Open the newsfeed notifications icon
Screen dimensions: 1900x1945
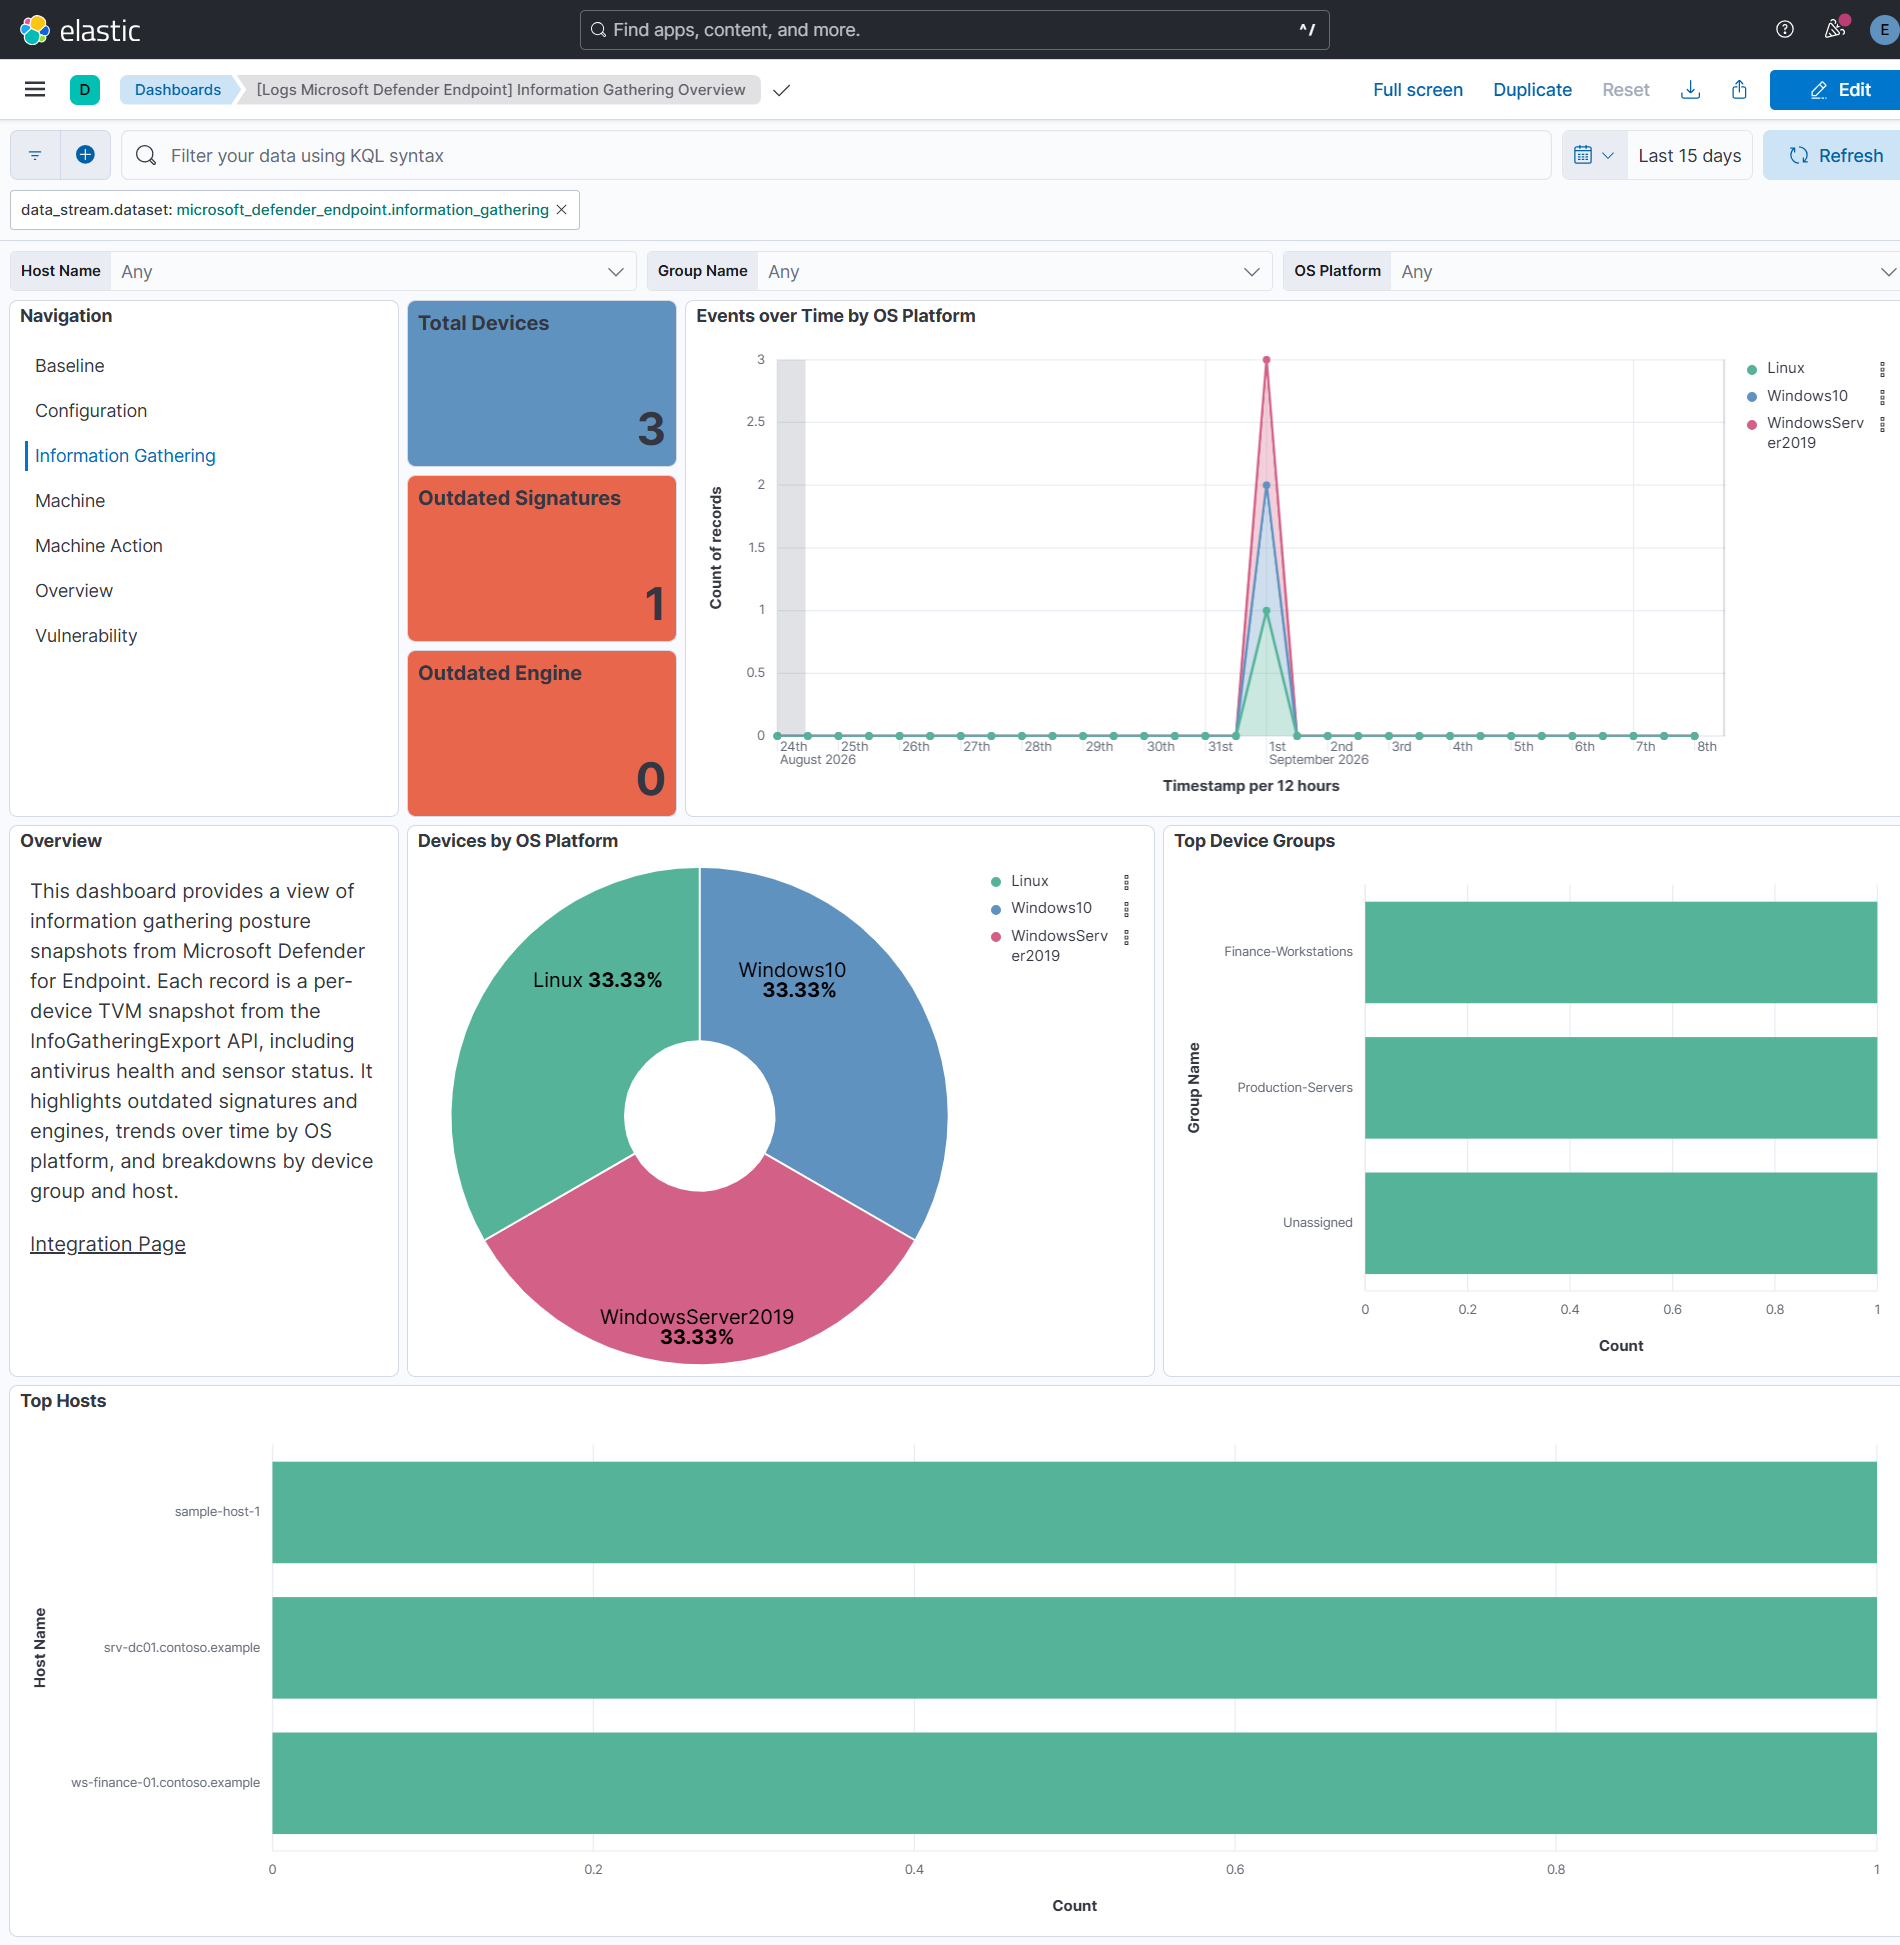pos(1835,30)
